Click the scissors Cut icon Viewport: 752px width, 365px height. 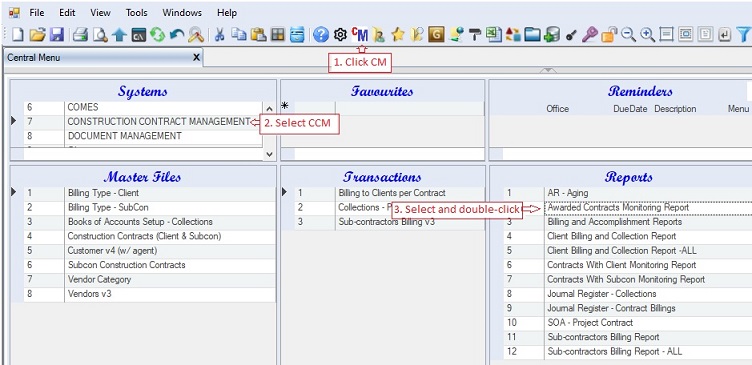click(219, 35)
